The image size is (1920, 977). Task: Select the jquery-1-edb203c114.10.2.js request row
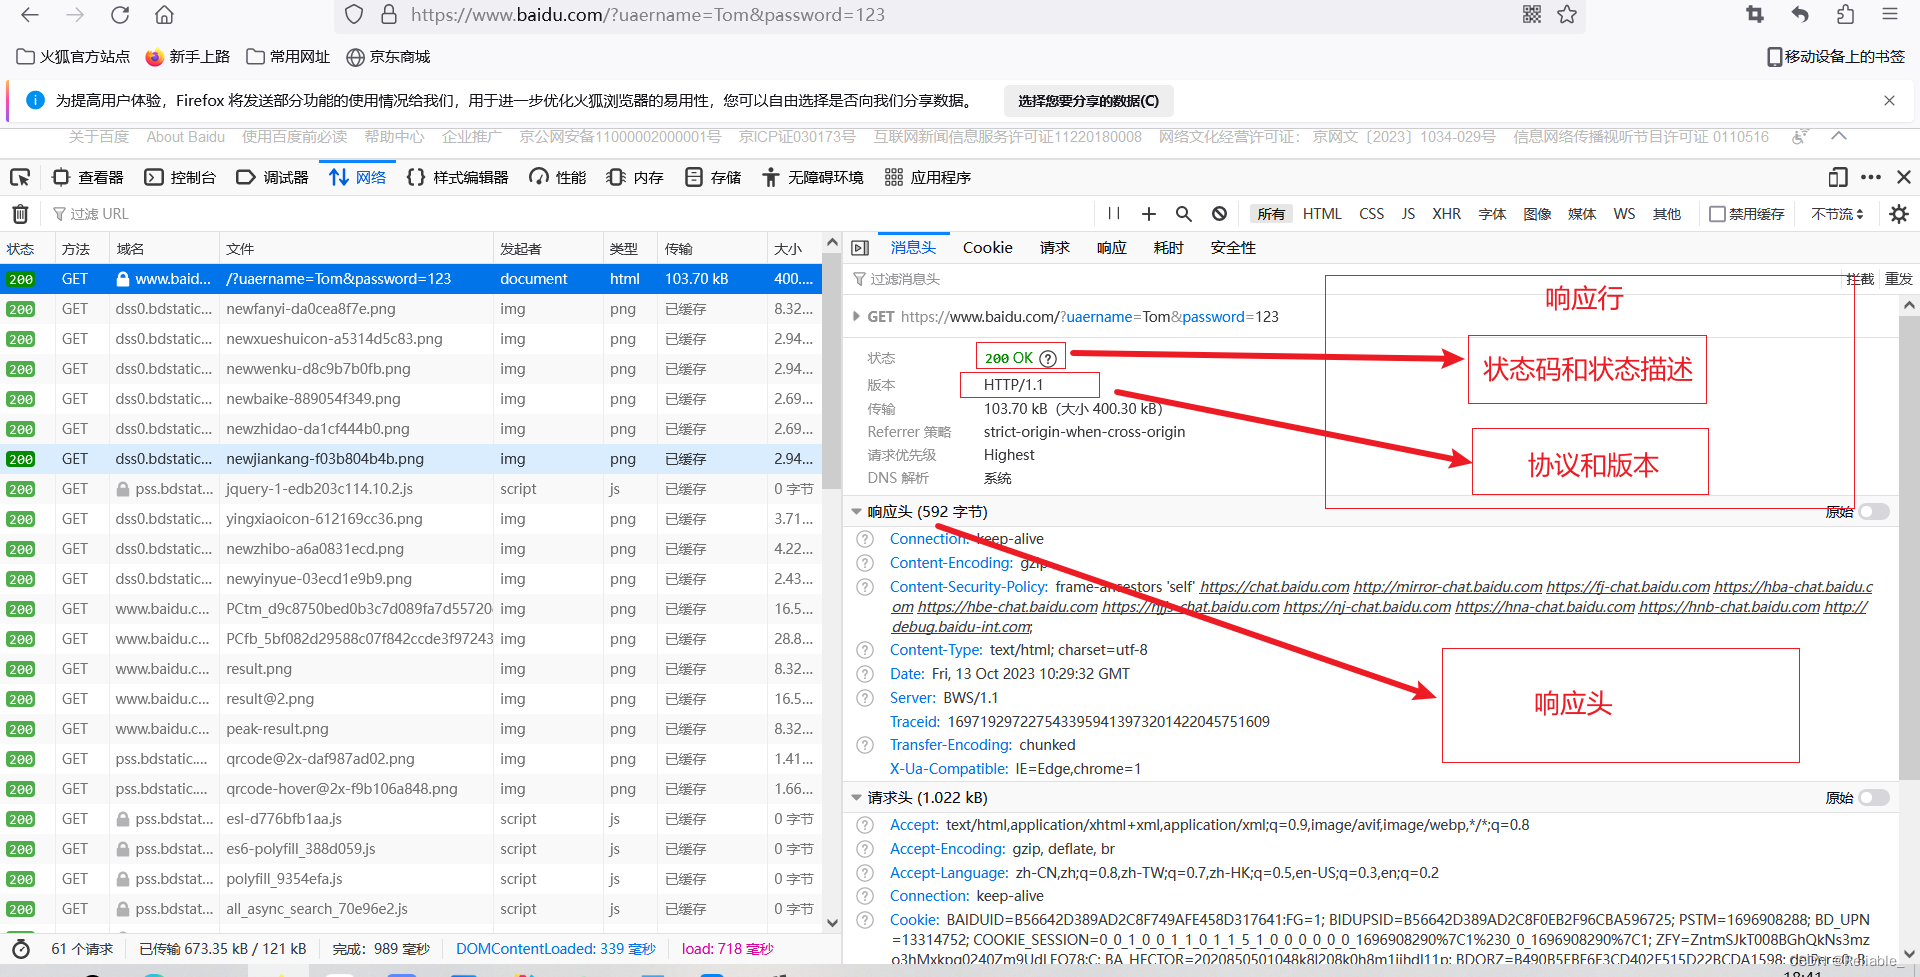(411, 489)
